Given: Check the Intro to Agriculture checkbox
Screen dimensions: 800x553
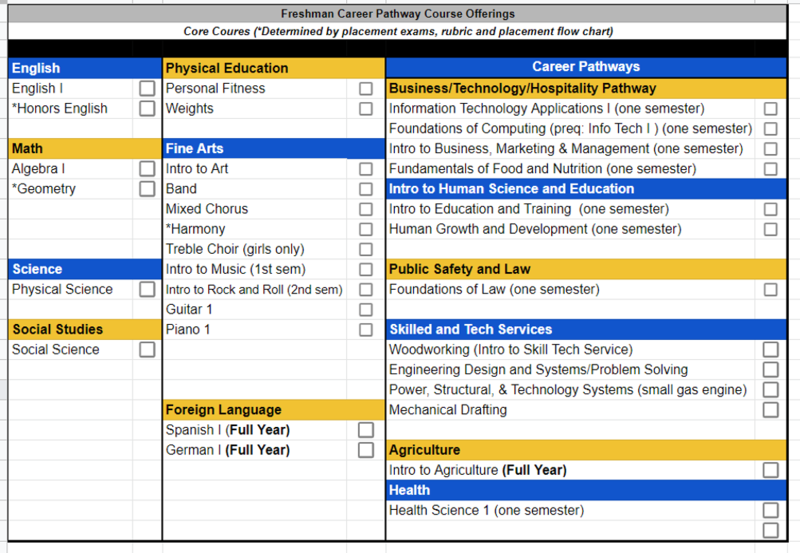Looking at the screenshot, I should [x=770, y=470].
